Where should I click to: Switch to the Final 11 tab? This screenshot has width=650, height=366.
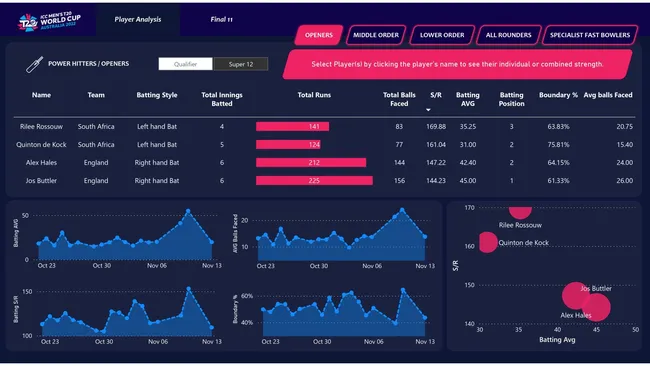(x=221, y=19)
